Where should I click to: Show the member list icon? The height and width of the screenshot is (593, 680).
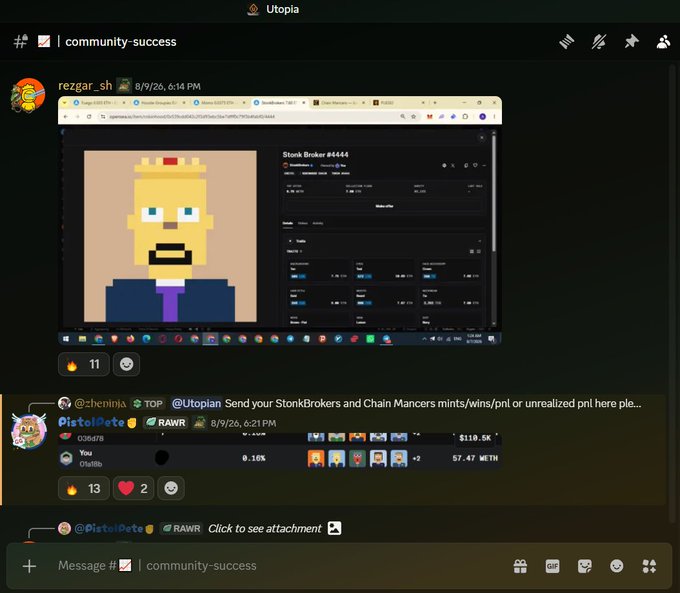[x=664, y=42]
